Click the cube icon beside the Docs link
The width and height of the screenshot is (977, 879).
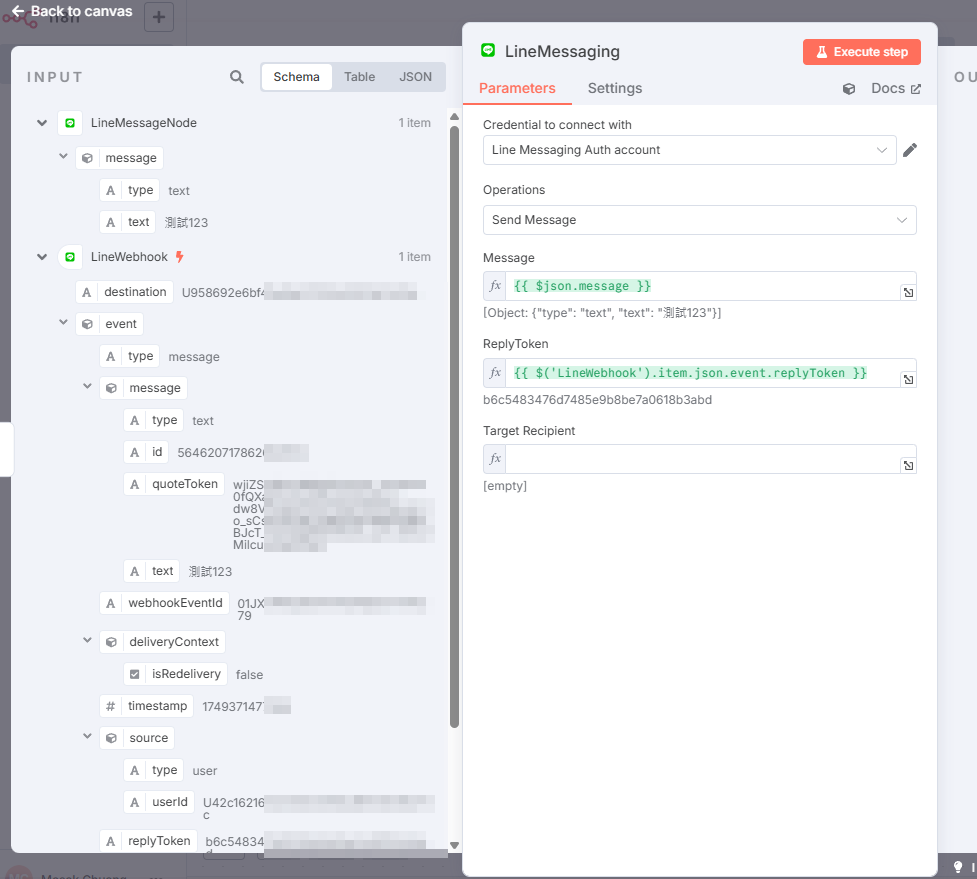point(849,89)
